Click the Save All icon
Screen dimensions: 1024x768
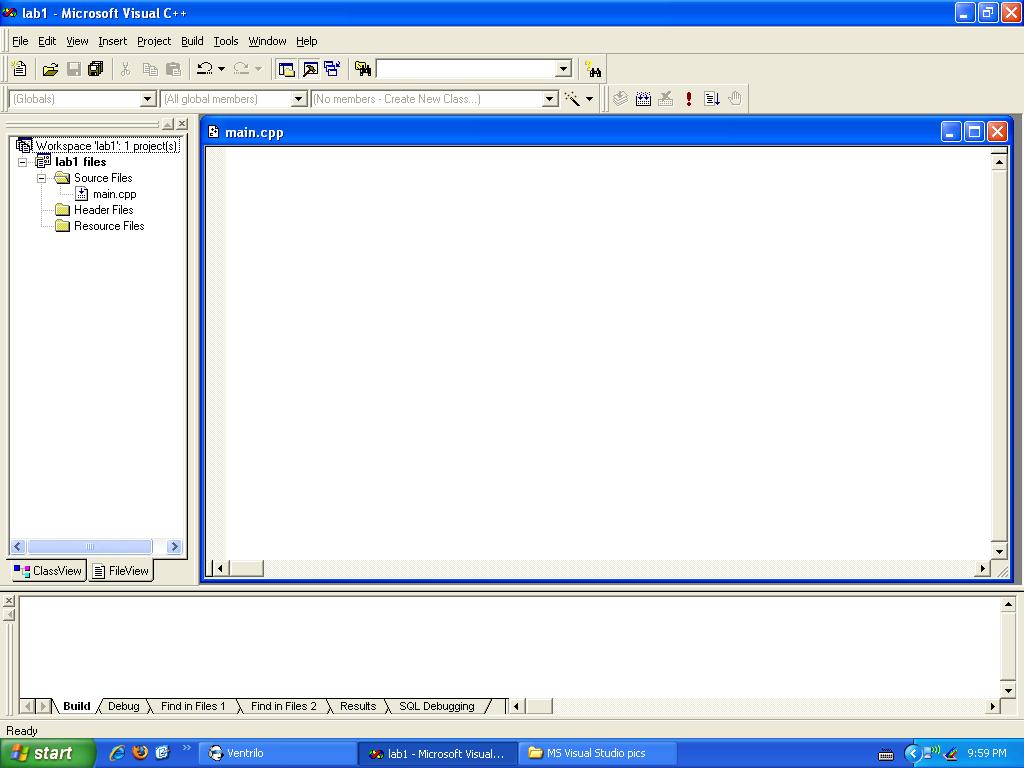96,69
